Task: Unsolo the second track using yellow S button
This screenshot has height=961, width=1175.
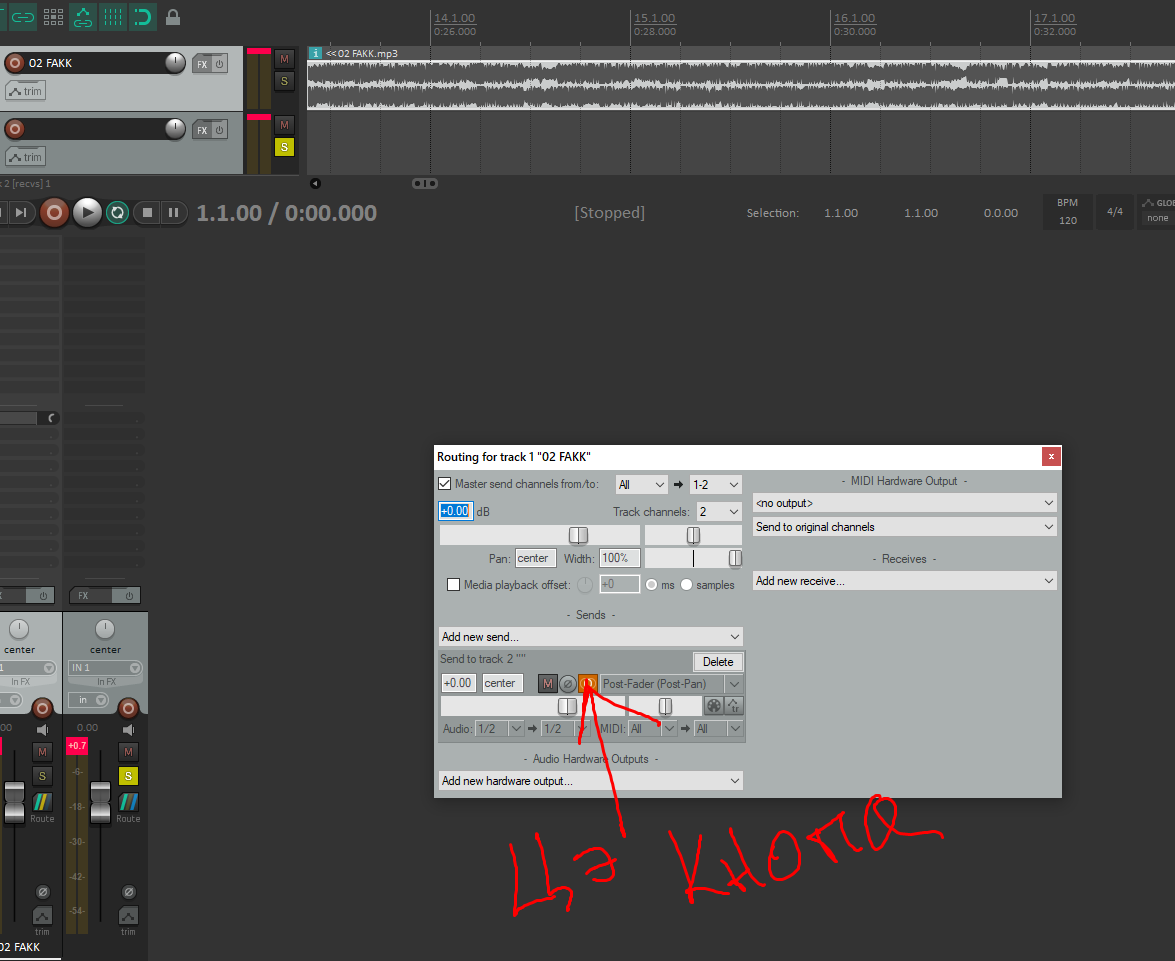Action: (x=284, y=147)
